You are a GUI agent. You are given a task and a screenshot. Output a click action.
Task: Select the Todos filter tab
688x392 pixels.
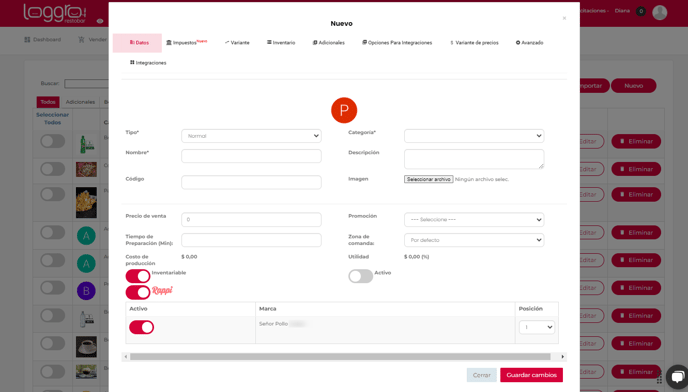48,102
